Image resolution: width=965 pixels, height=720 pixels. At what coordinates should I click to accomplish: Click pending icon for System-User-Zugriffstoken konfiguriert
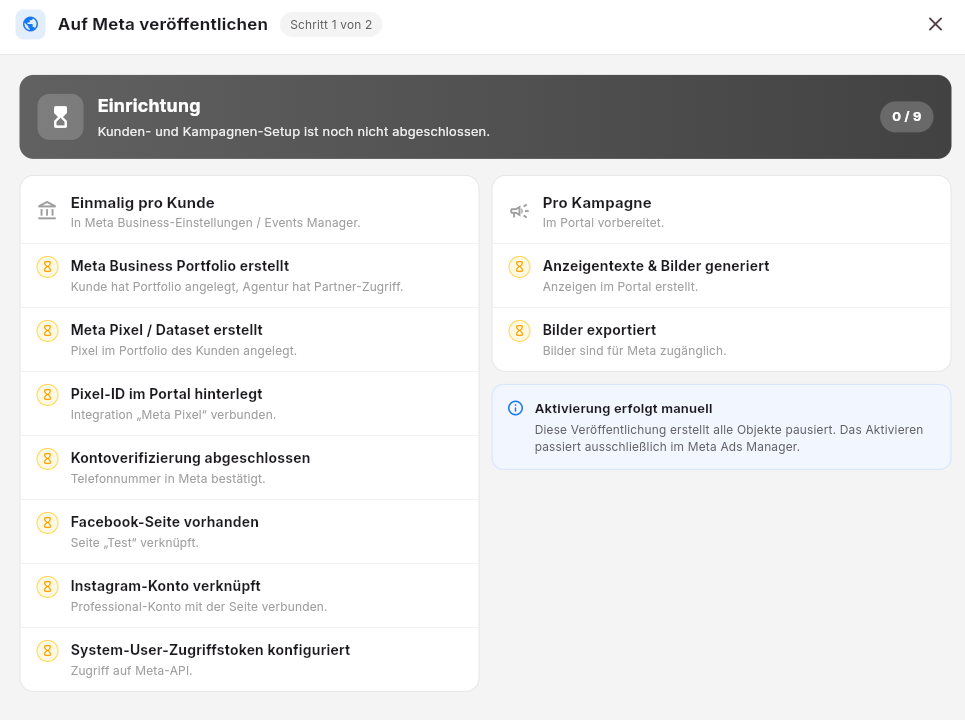[x=47, y=651]
